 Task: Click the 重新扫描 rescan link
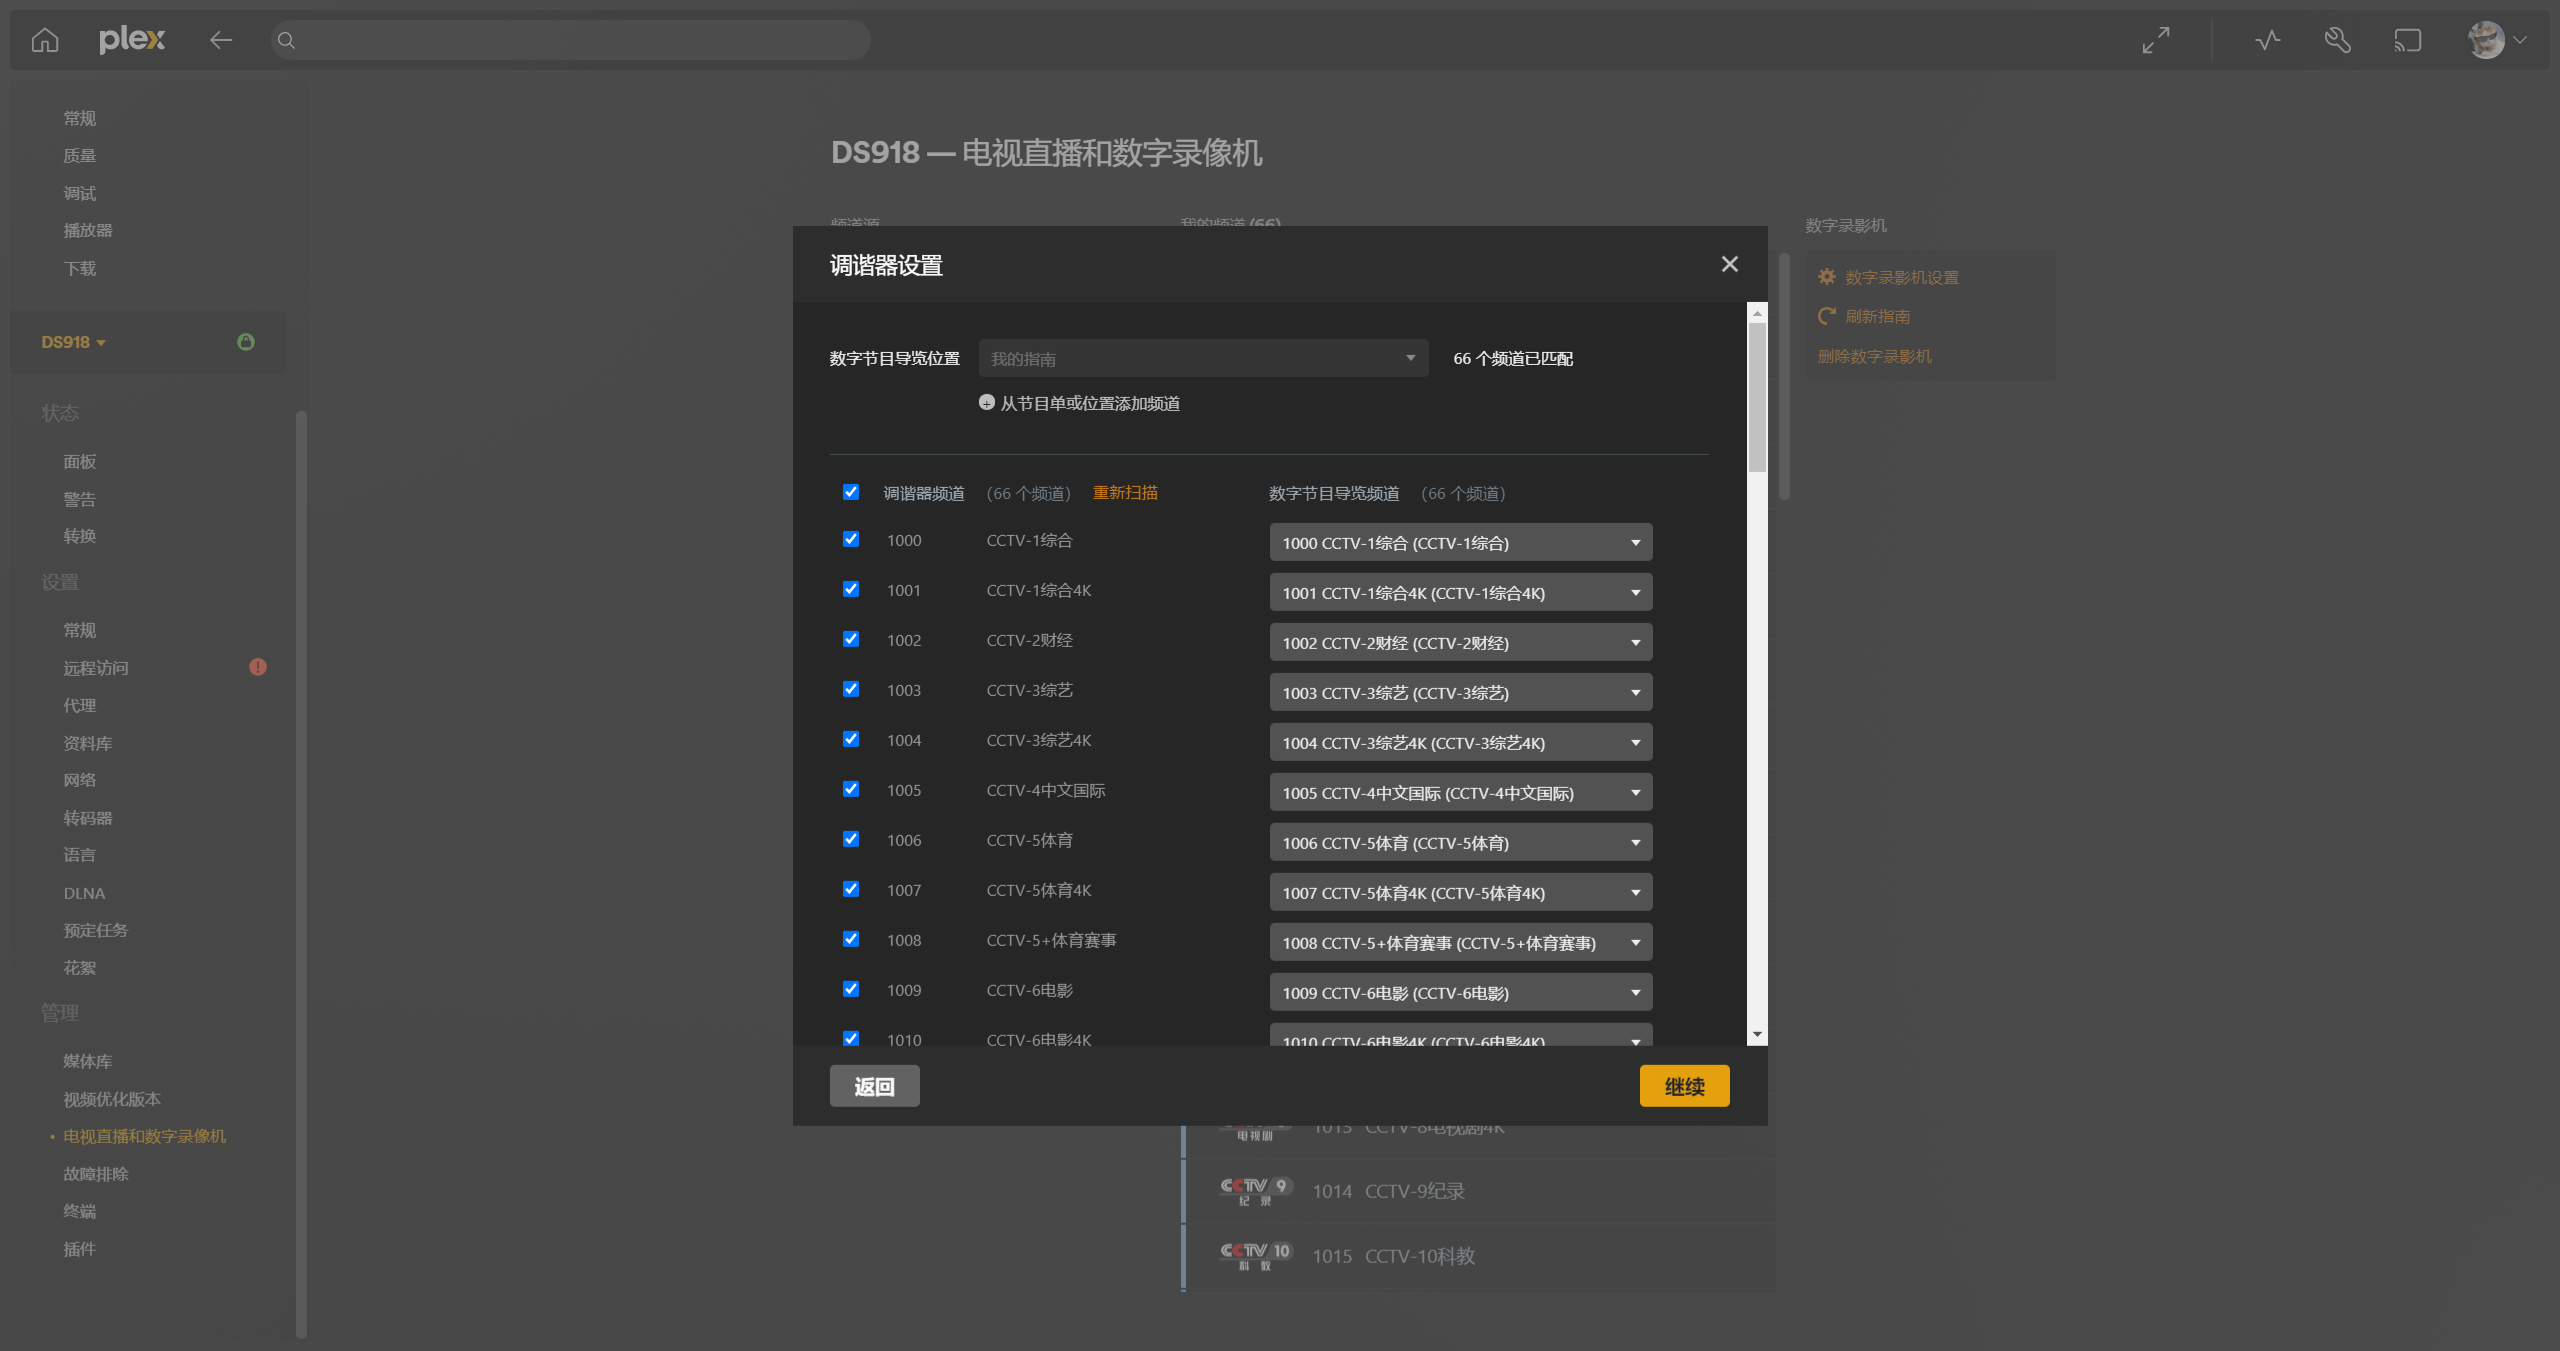click(x=1125, y=492)
